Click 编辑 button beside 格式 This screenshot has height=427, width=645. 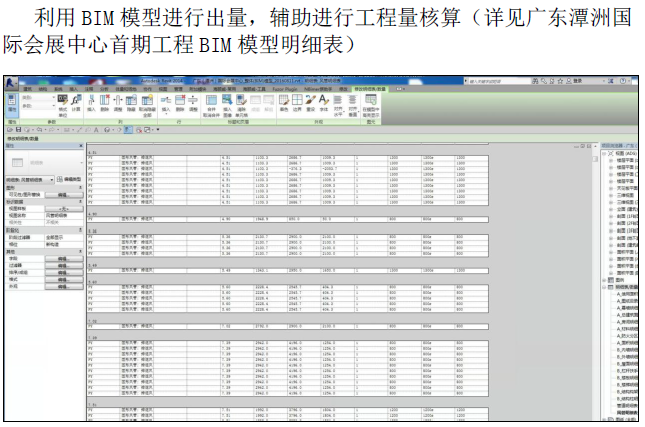(x=64, y=280)
